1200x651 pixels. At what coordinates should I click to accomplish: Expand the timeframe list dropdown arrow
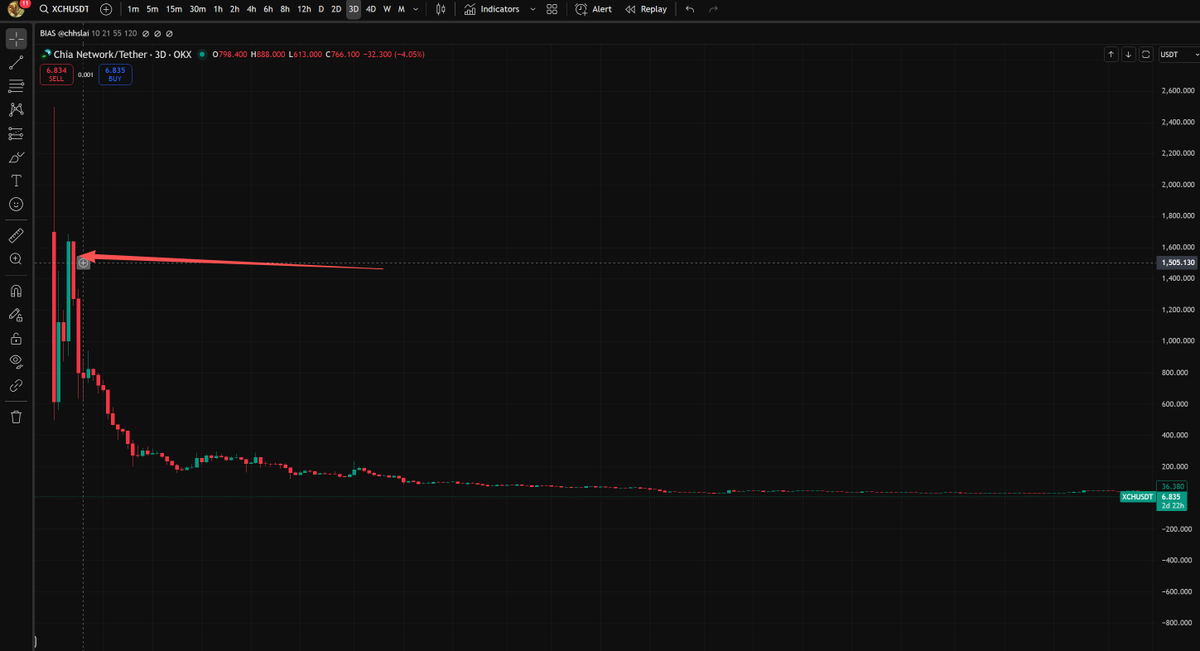pyautogui.click(x=416, y=9)
